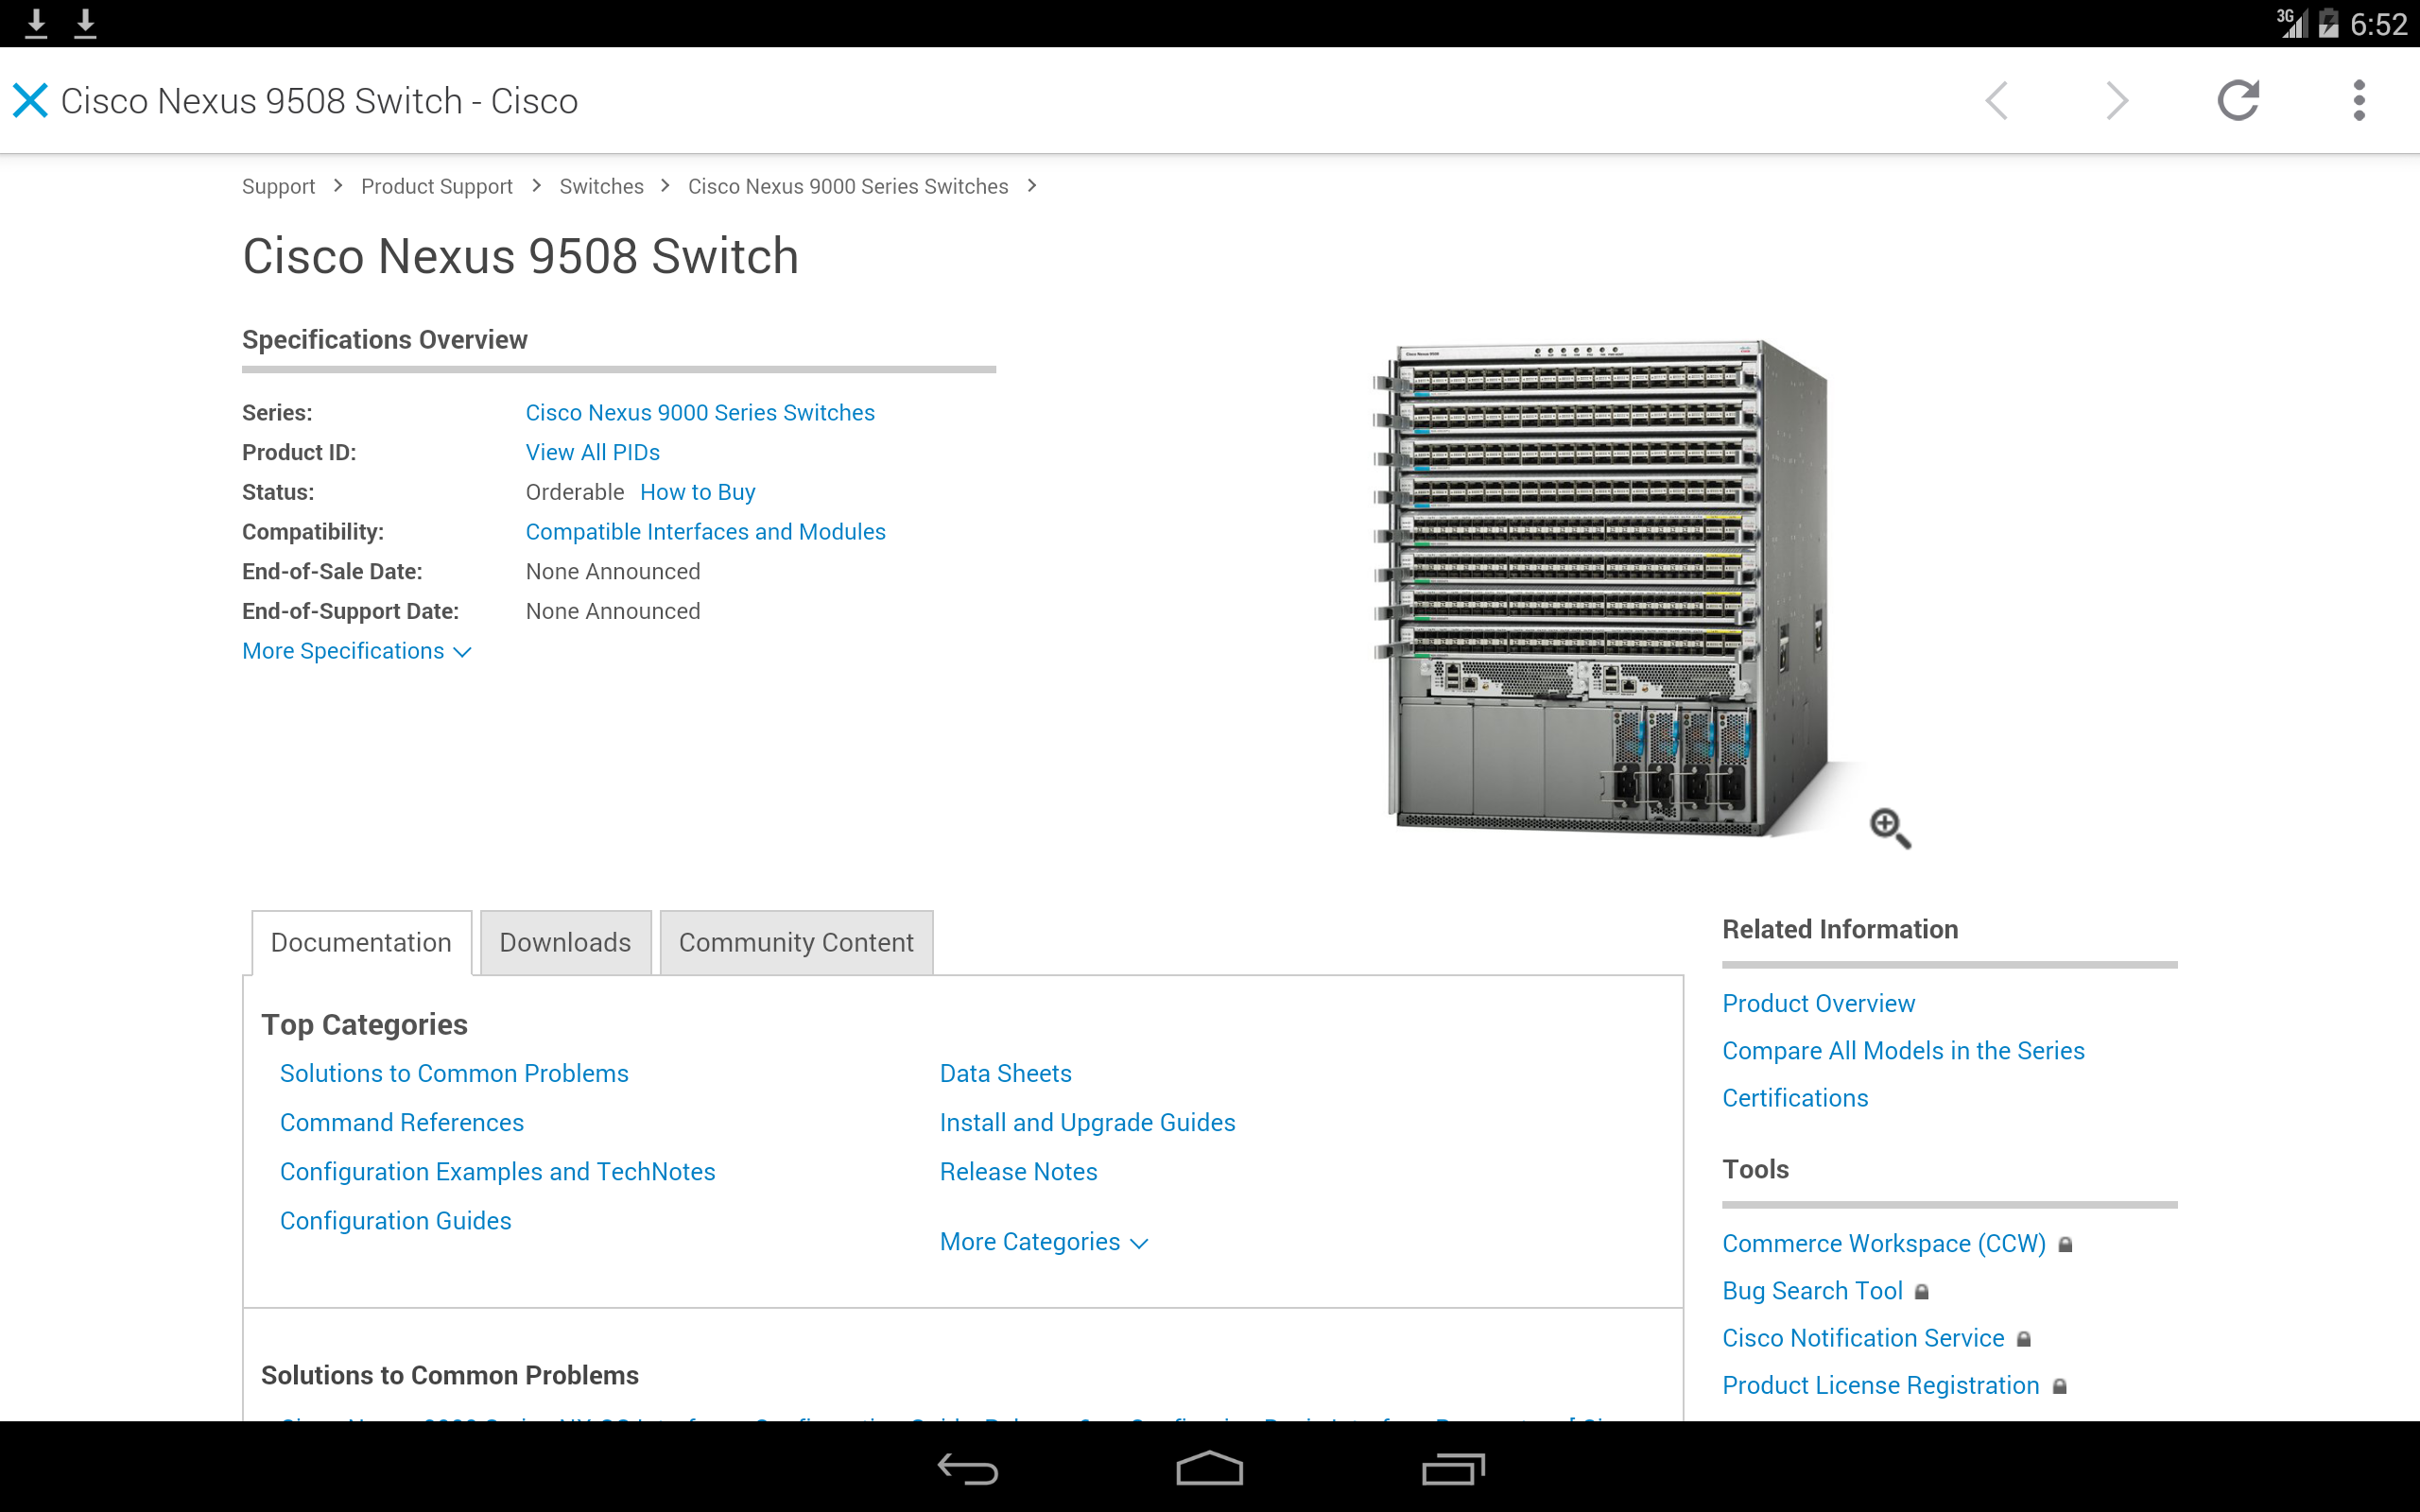Screen dimensions: 2420x1512
Task: Go back using browser back arrow
Action: point(1996,100)
